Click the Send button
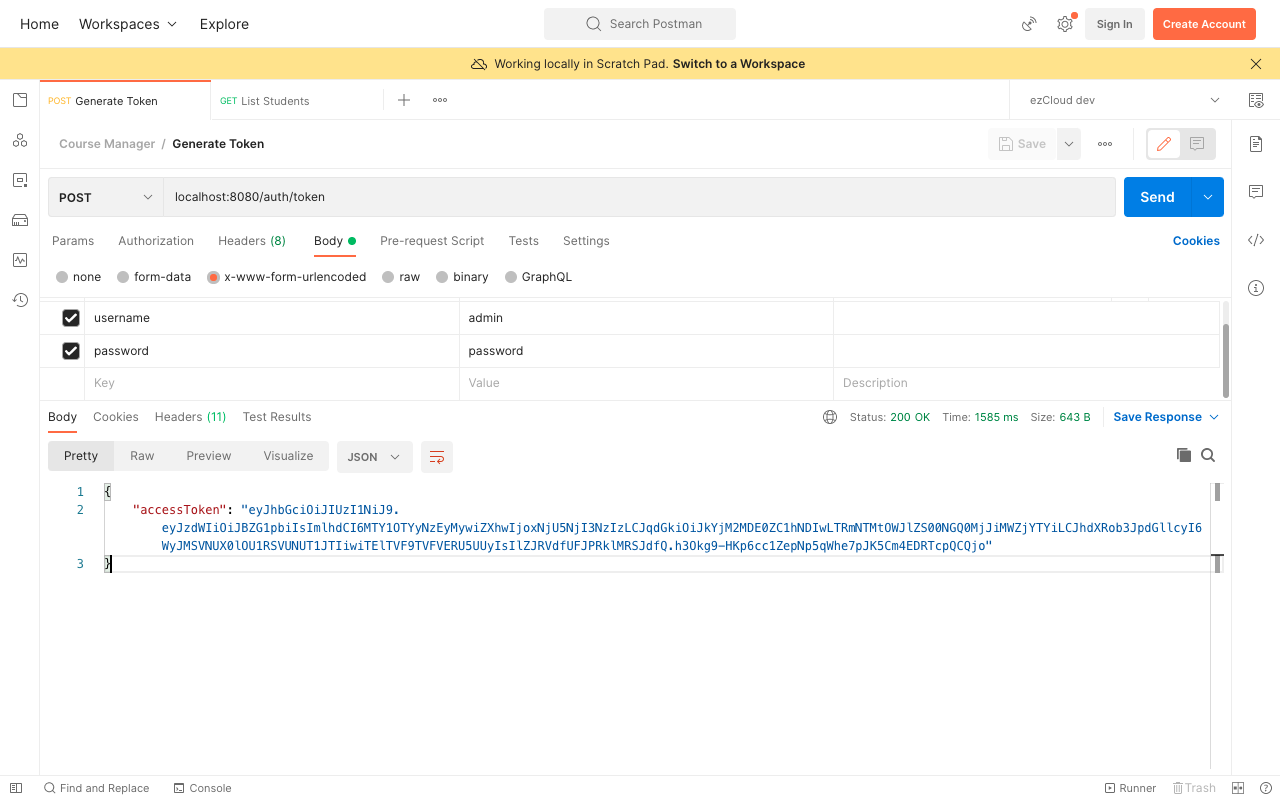The height and width of the screenshot is (800, 1280). click(x=1158, y=197)
